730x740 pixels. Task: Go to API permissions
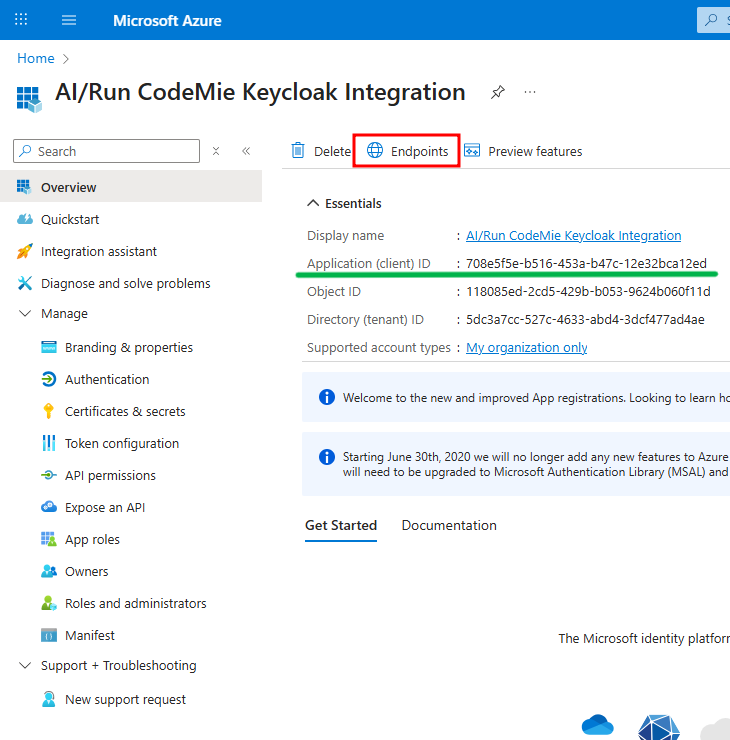(110, 475)
